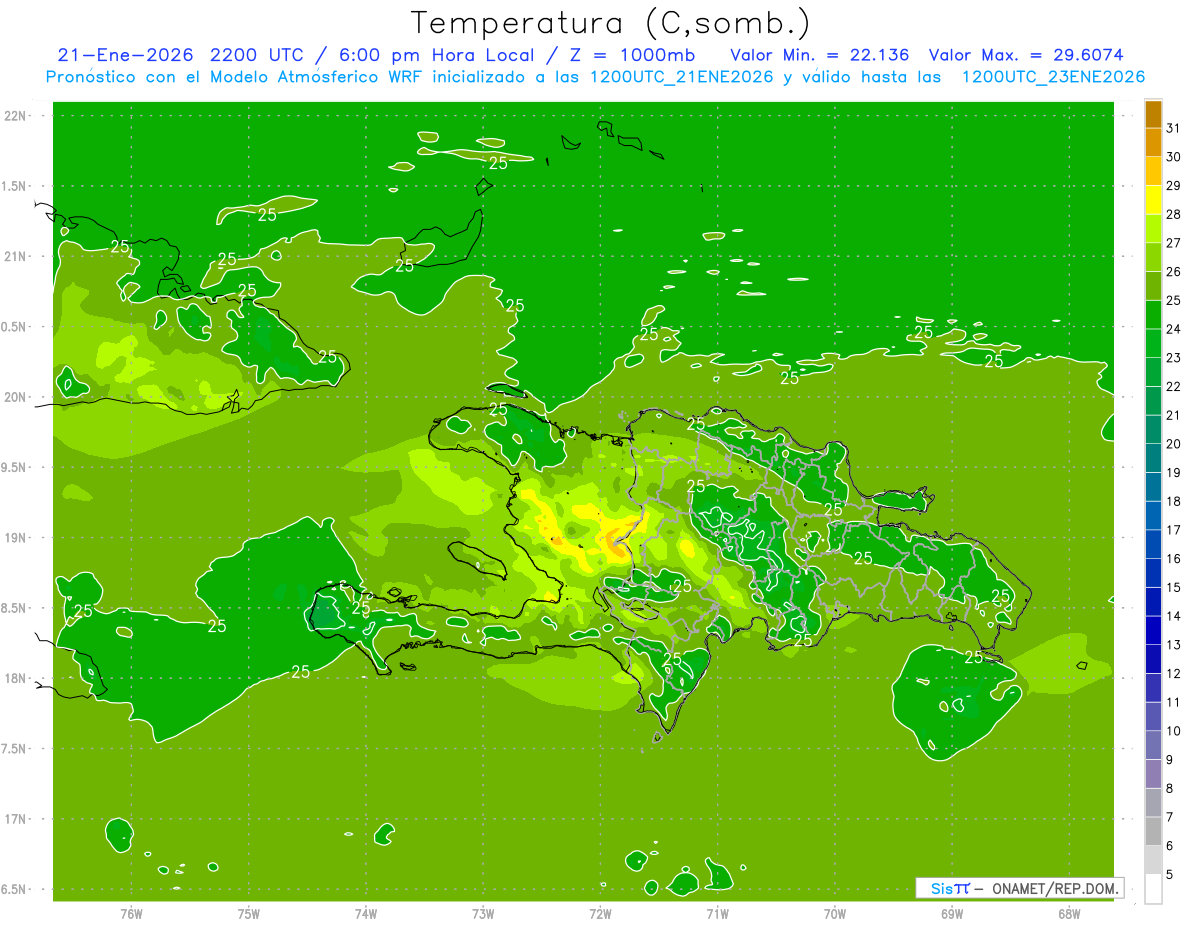Click the "72W" longitude axis label

[x=600, y=913]
